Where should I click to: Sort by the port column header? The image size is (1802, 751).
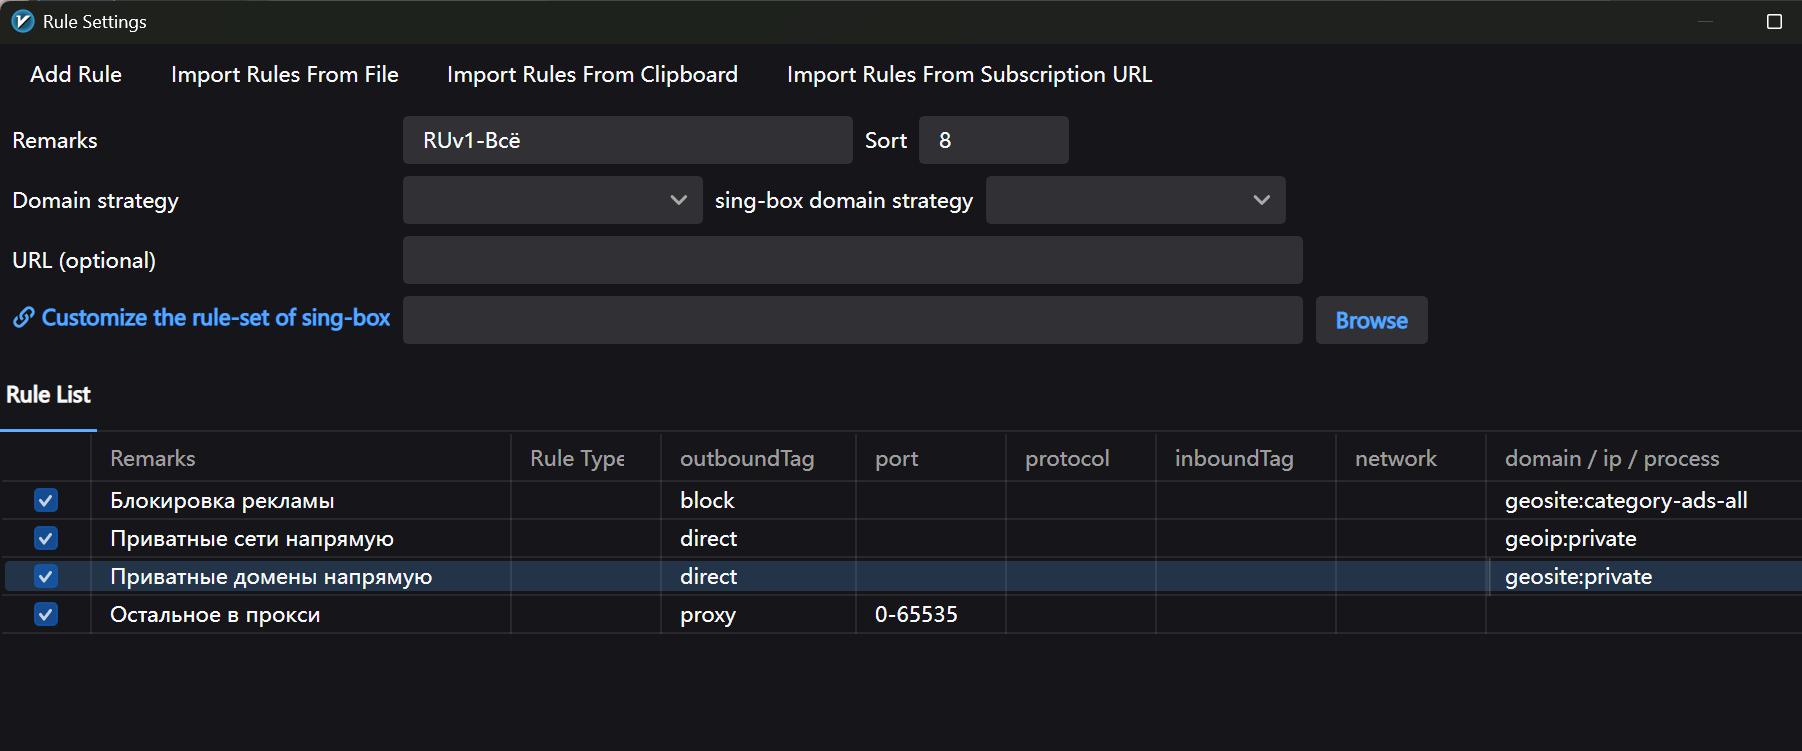[x=930, y=458]
